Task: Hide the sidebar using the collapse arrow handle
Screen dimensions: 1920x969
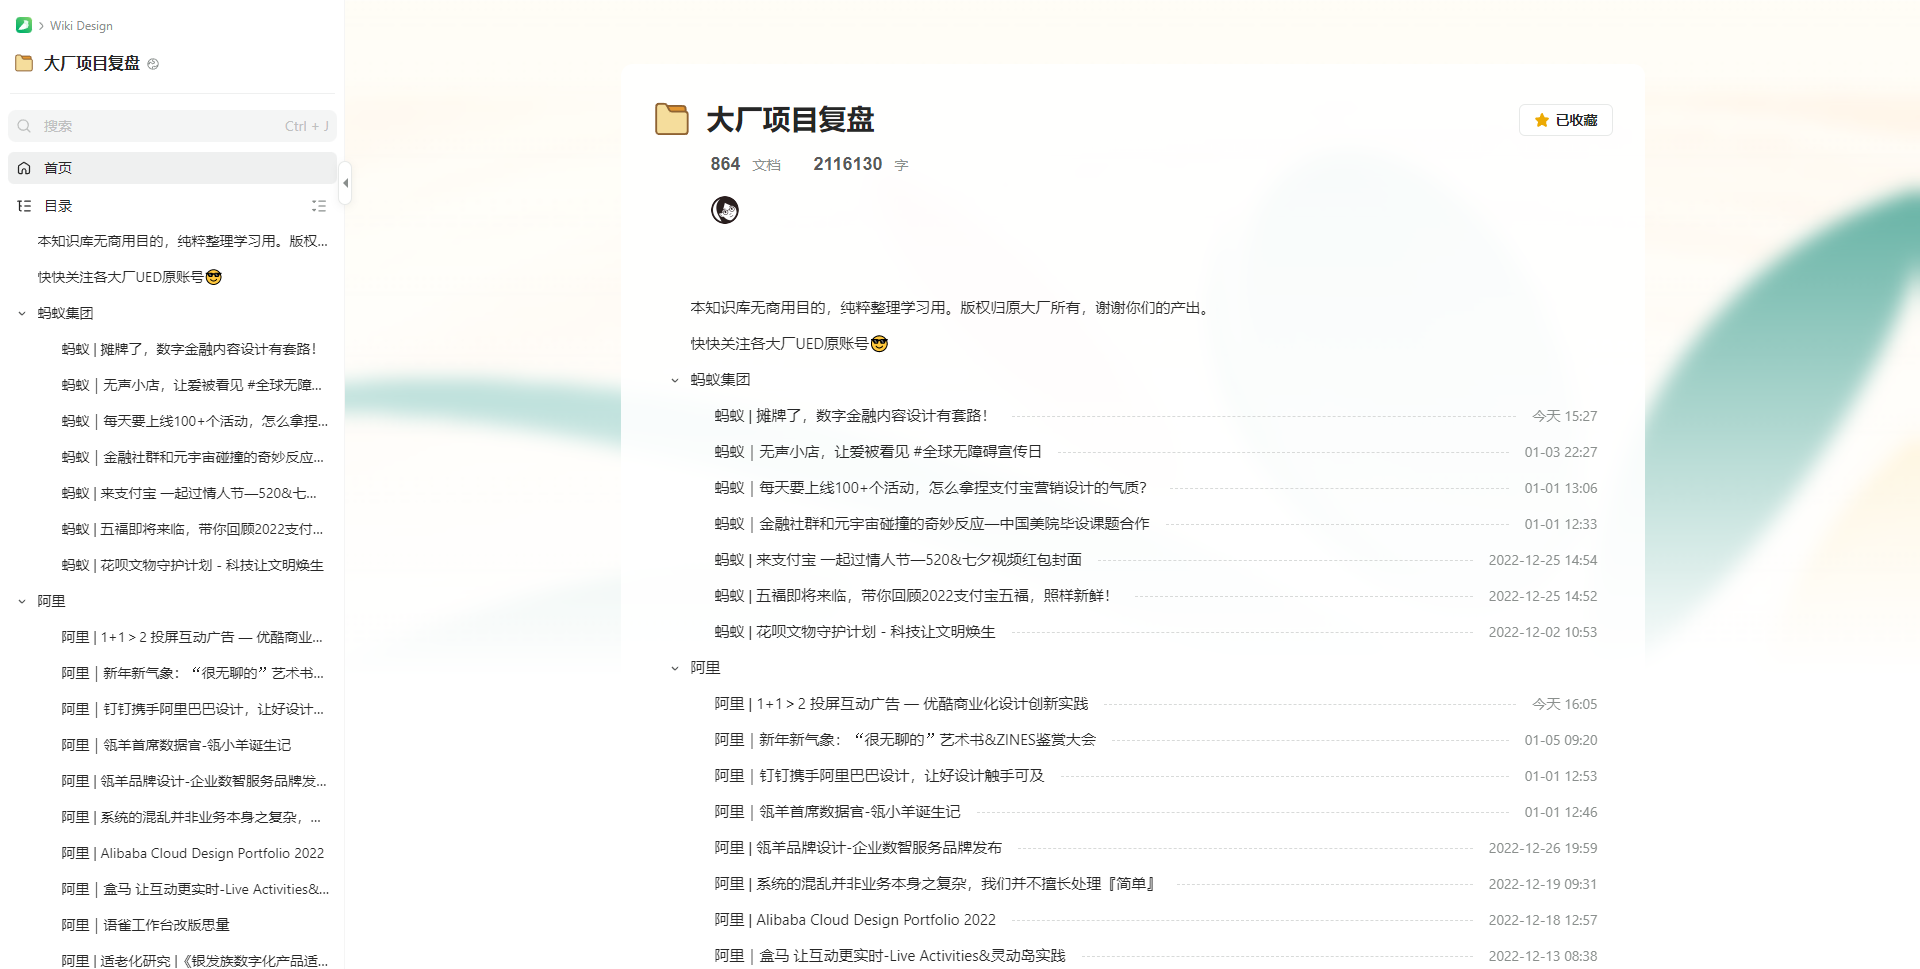Action: click(345, 183)
